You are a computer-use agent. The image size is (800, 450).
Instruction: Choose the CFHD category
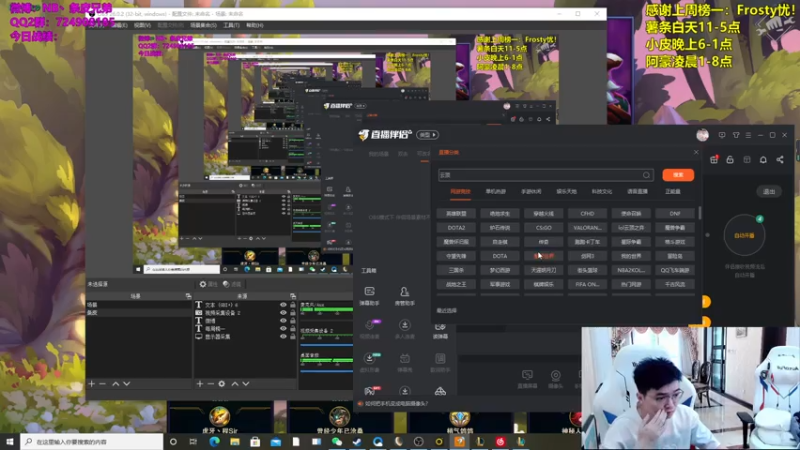tap(587, 214)
